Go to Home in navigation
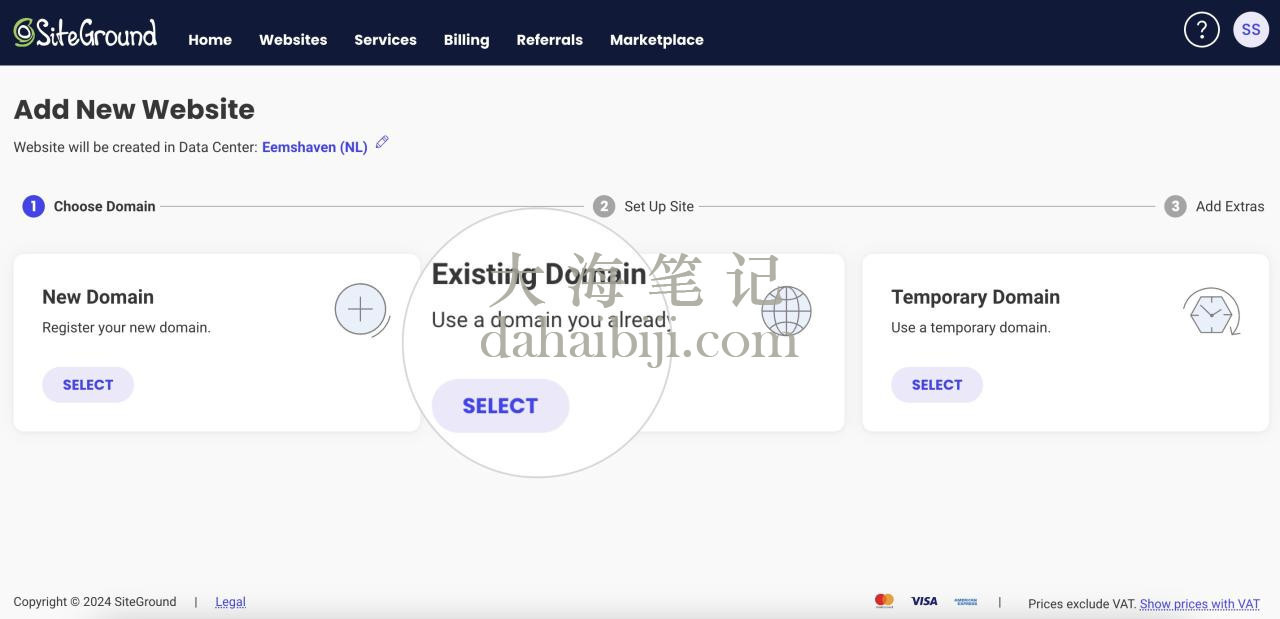 (210, 40)
